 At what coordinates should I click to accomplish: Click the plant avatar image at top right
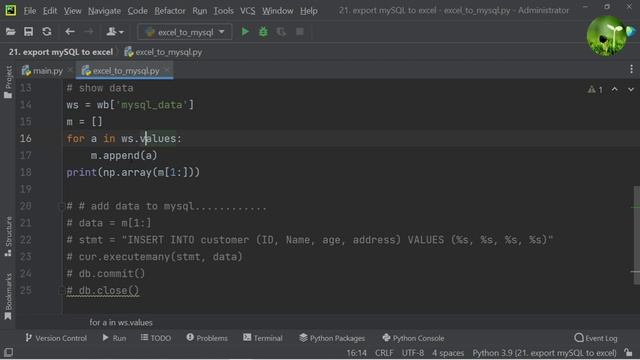point(607,36)
